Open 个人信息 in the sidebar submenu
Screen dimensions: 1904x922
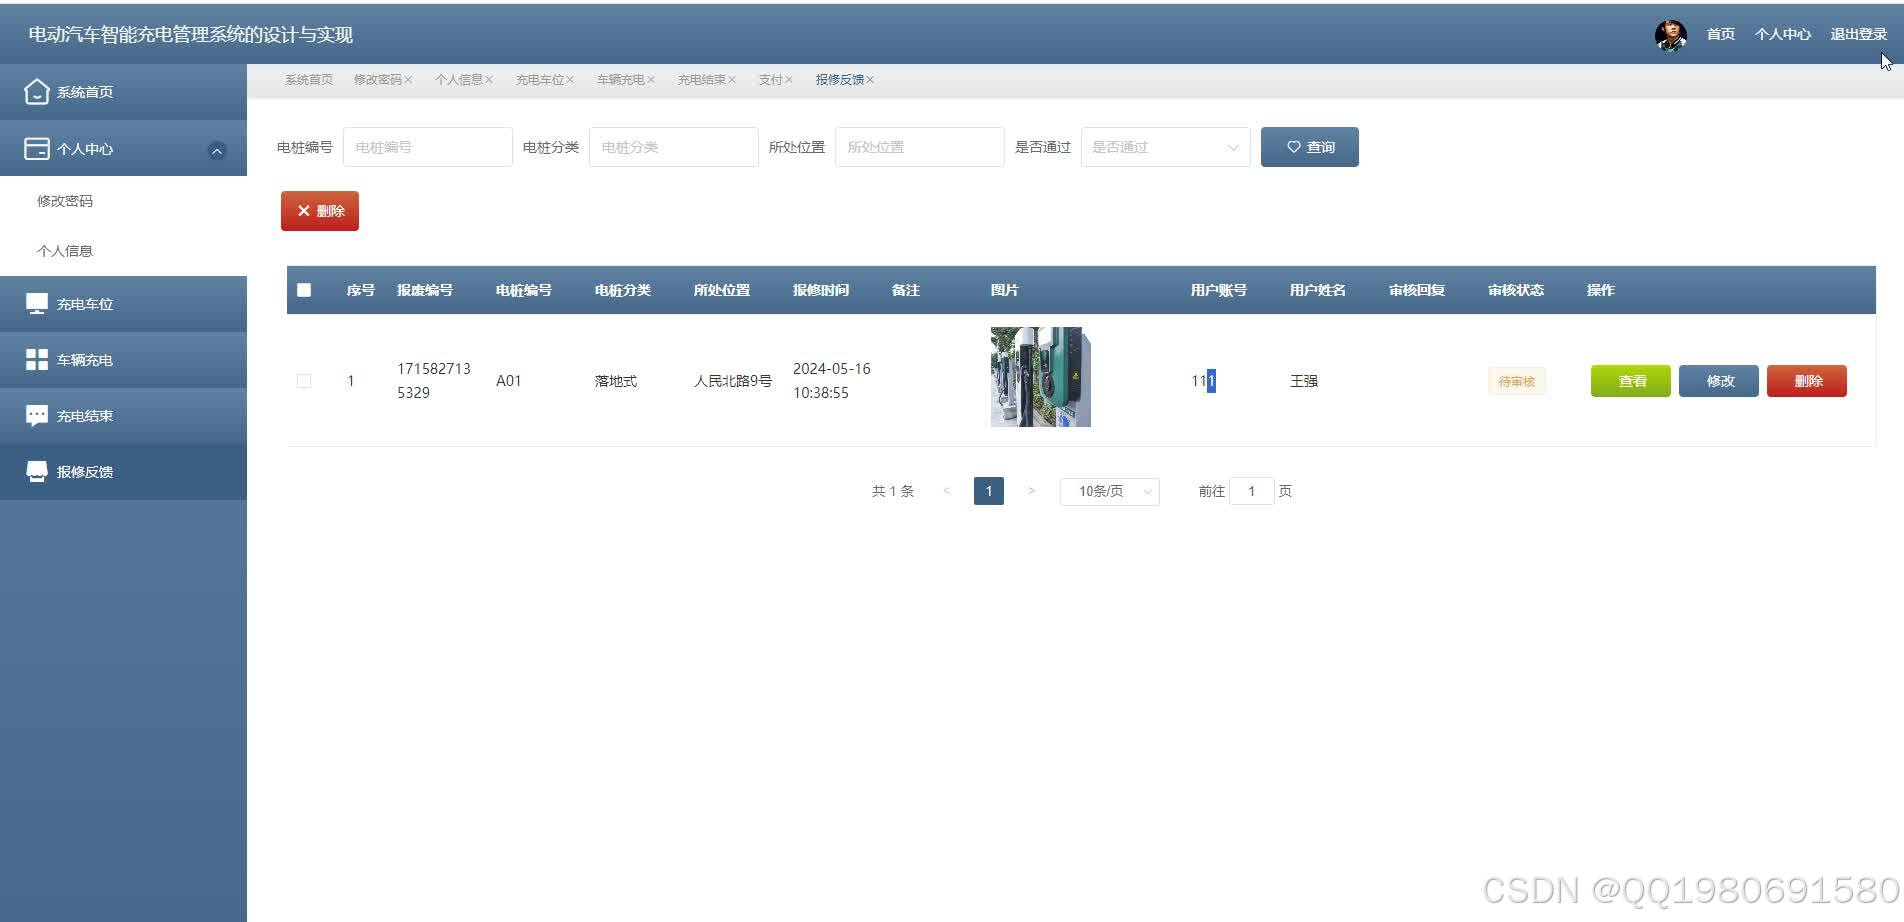(x=65, y=251)
